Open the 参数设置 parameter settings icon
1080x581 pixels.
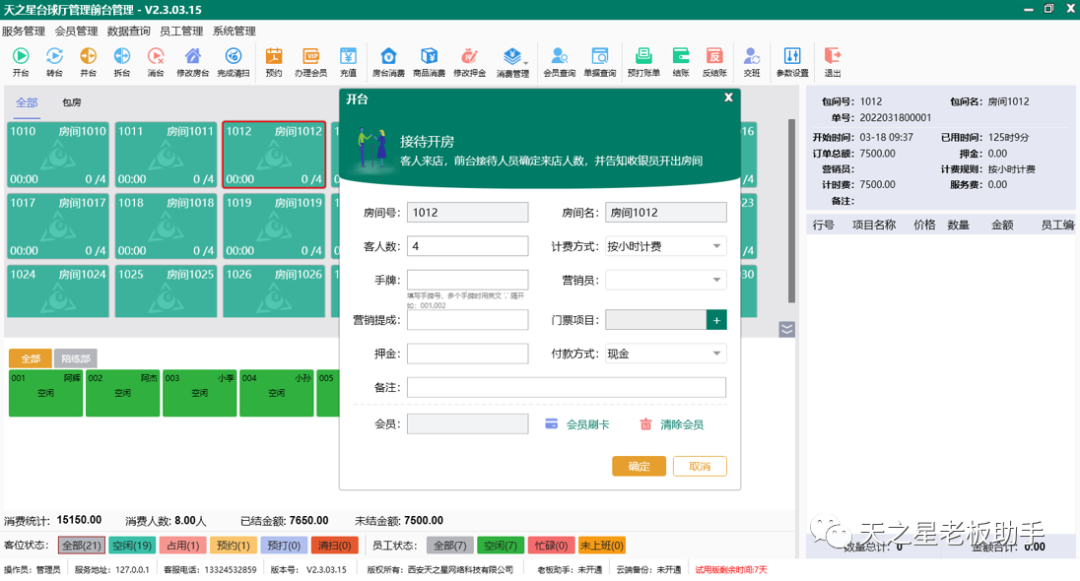click(x=791, y=62)
